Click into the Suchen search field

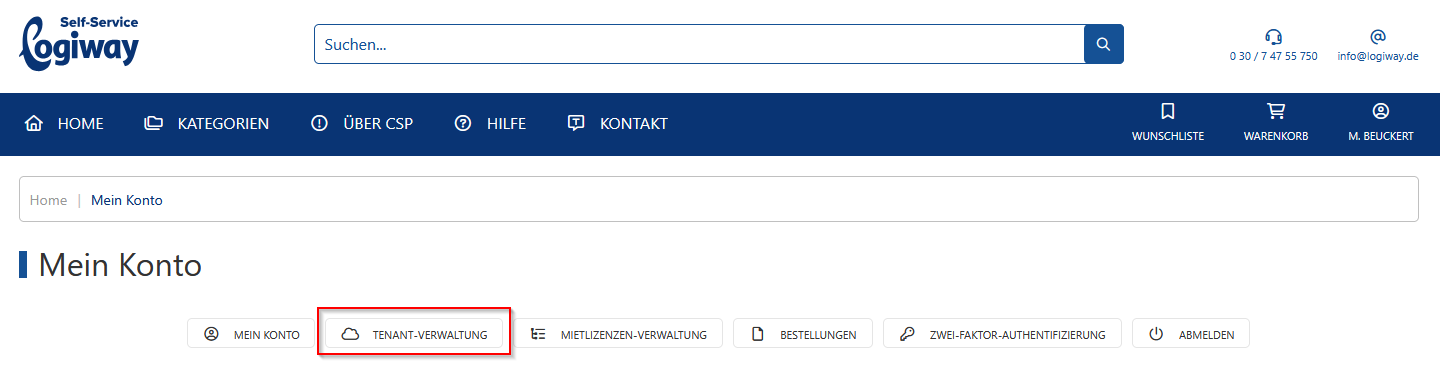click(699, 44)
